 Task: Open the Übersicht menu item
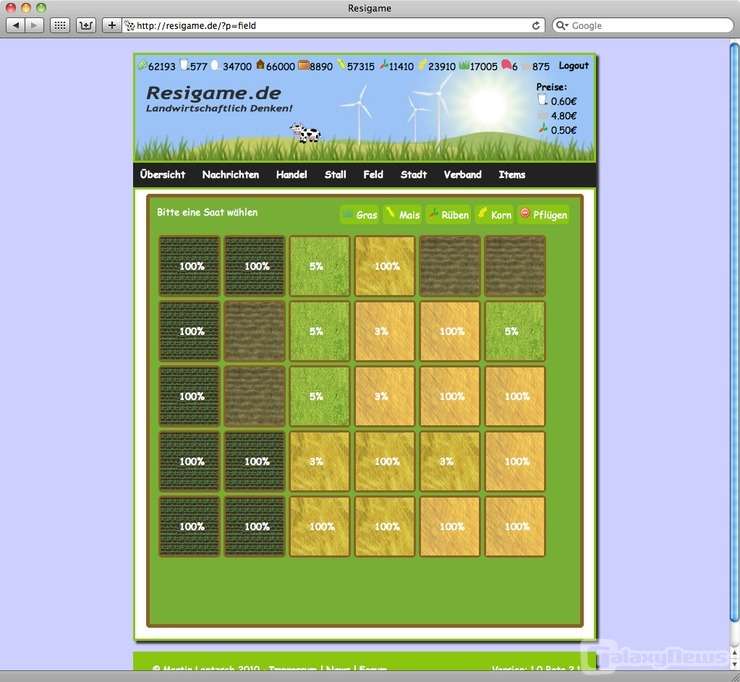coord(163,175)
